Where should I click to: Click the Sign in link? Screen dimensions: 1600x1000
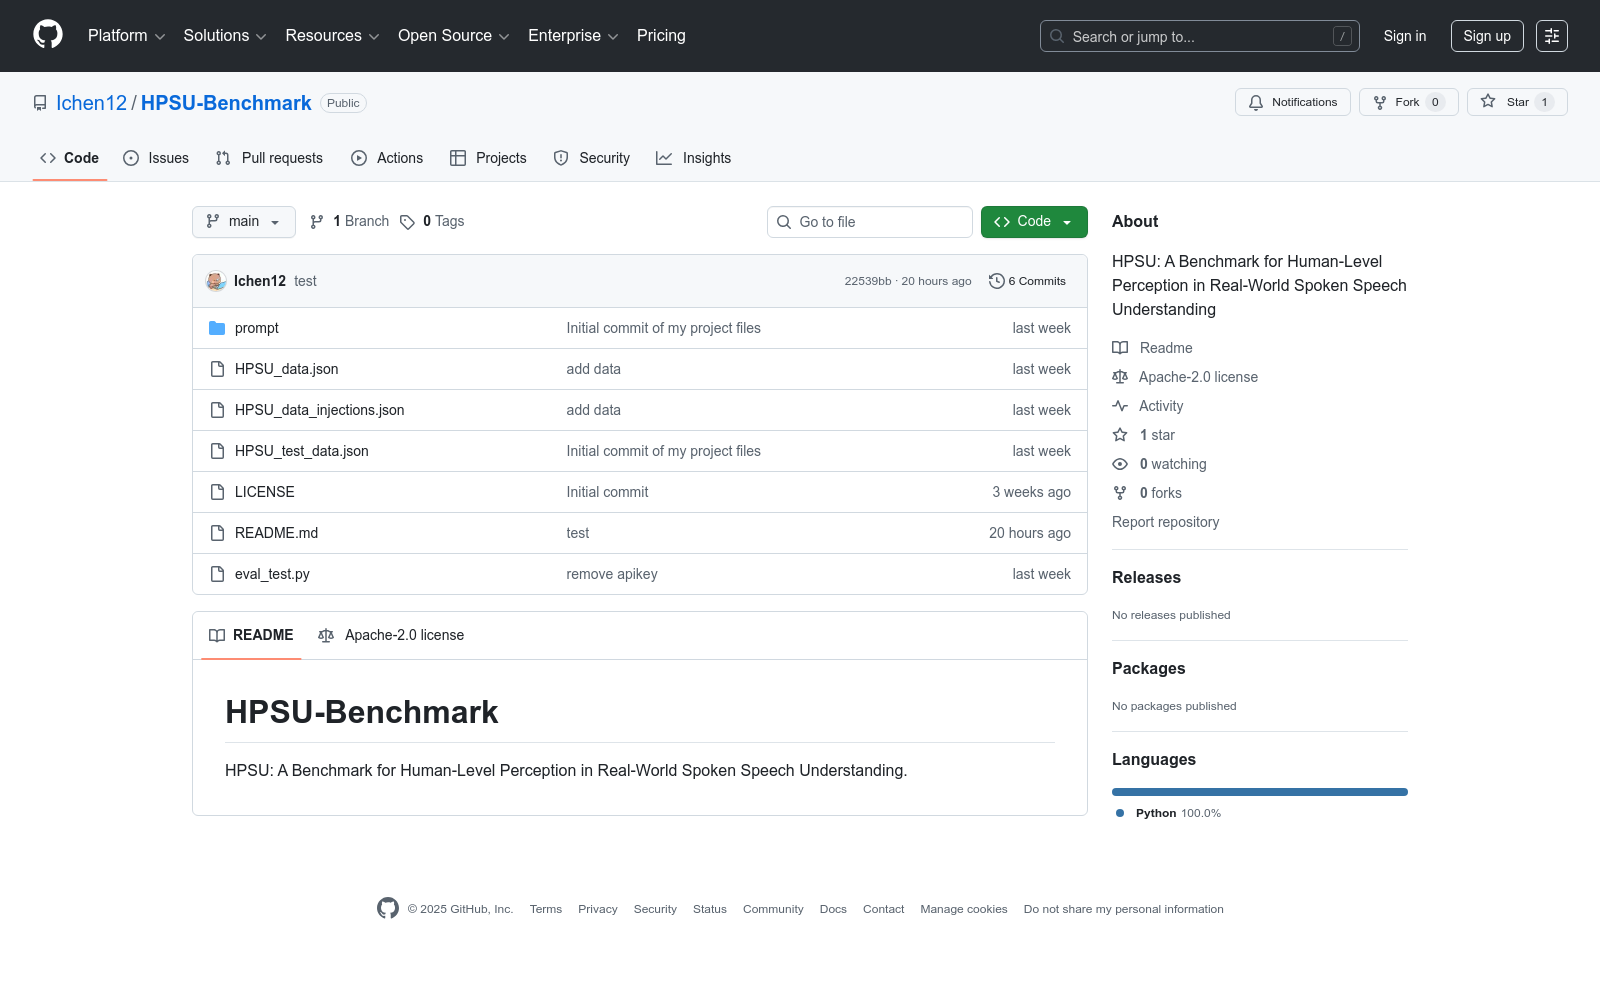pos(1405,36)
